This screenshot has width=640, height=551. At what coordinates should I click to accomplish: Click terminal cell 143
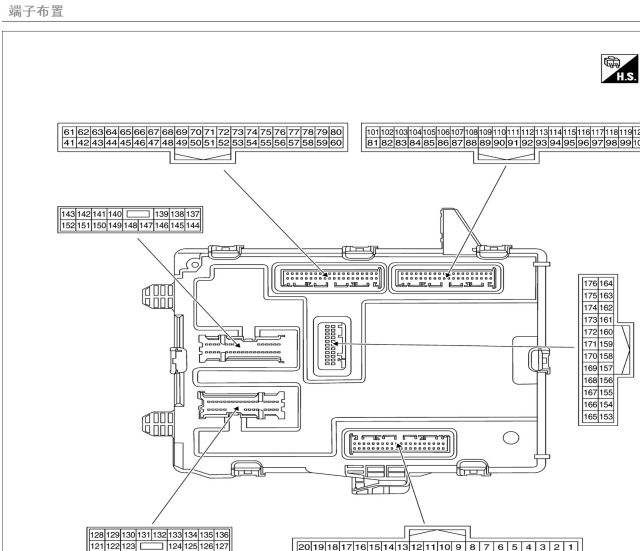68,214
